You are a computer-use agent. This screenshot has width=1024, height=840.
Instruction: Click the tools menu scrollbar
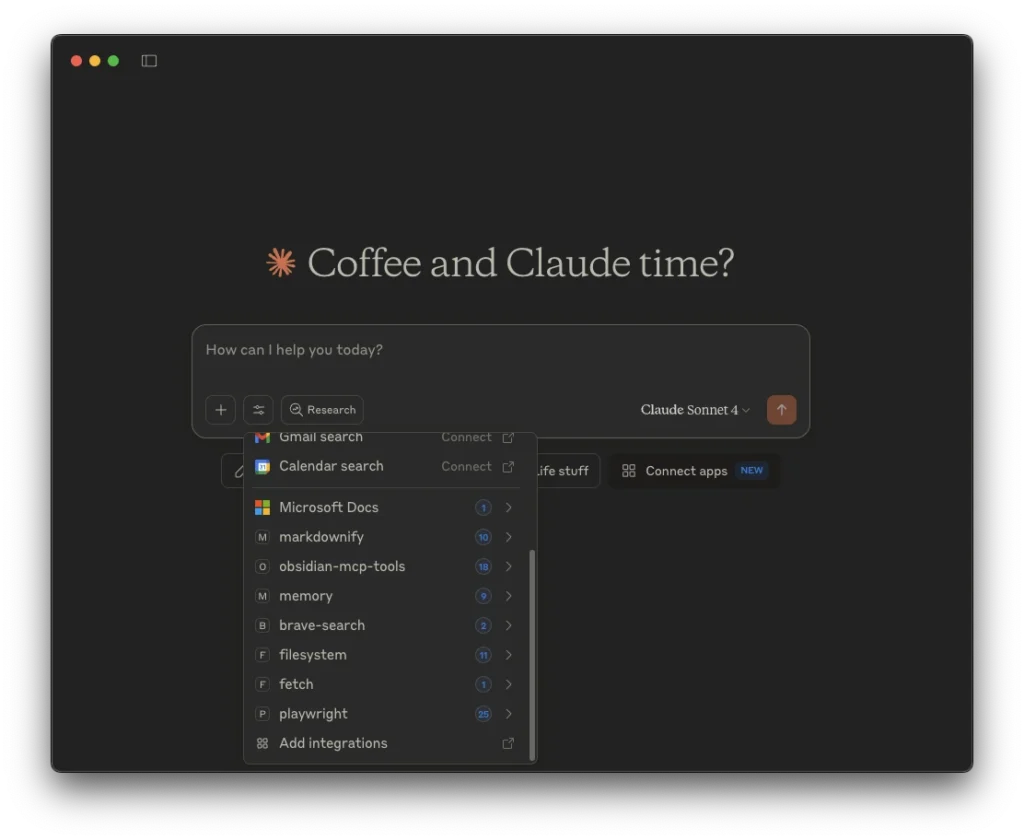[x=532, y=655]
